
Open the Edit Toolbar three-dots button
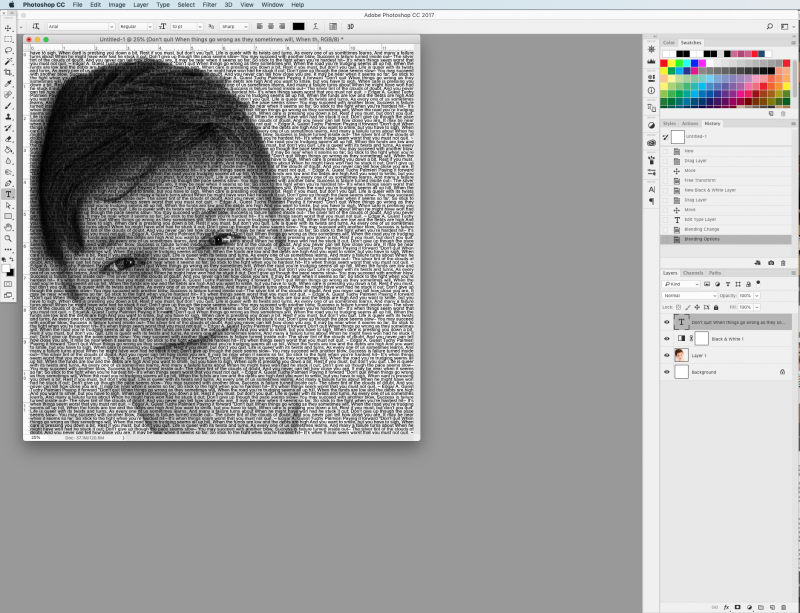click(x=8, y=250)
